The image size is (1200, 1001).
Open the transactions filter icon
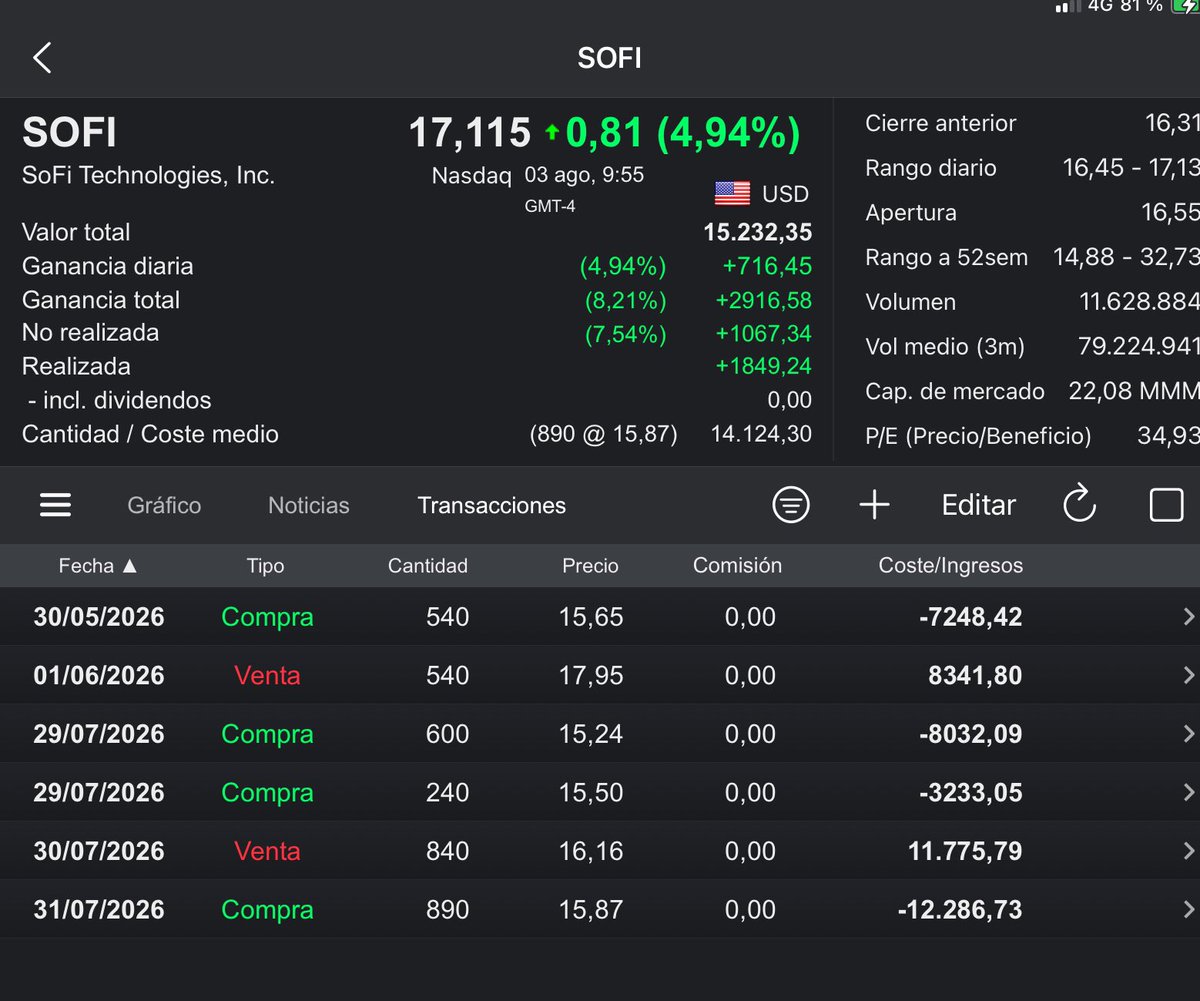click(791, 505)
